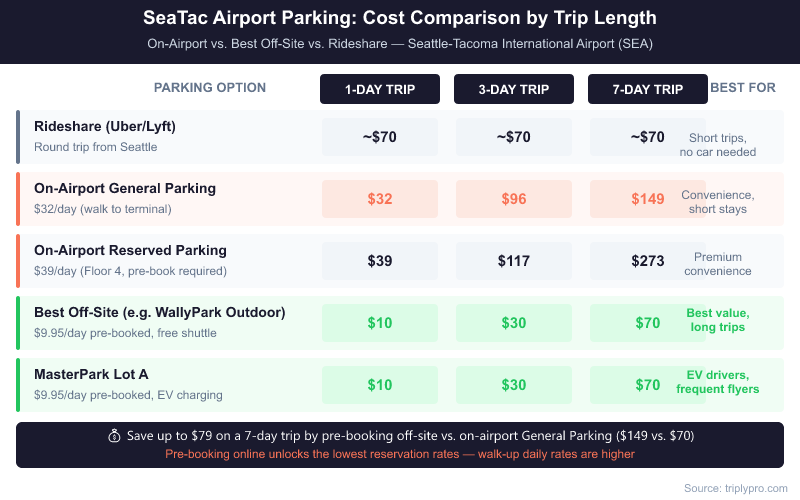Select the On-Airport Reserved Parking row title

(x=130, y=250)
